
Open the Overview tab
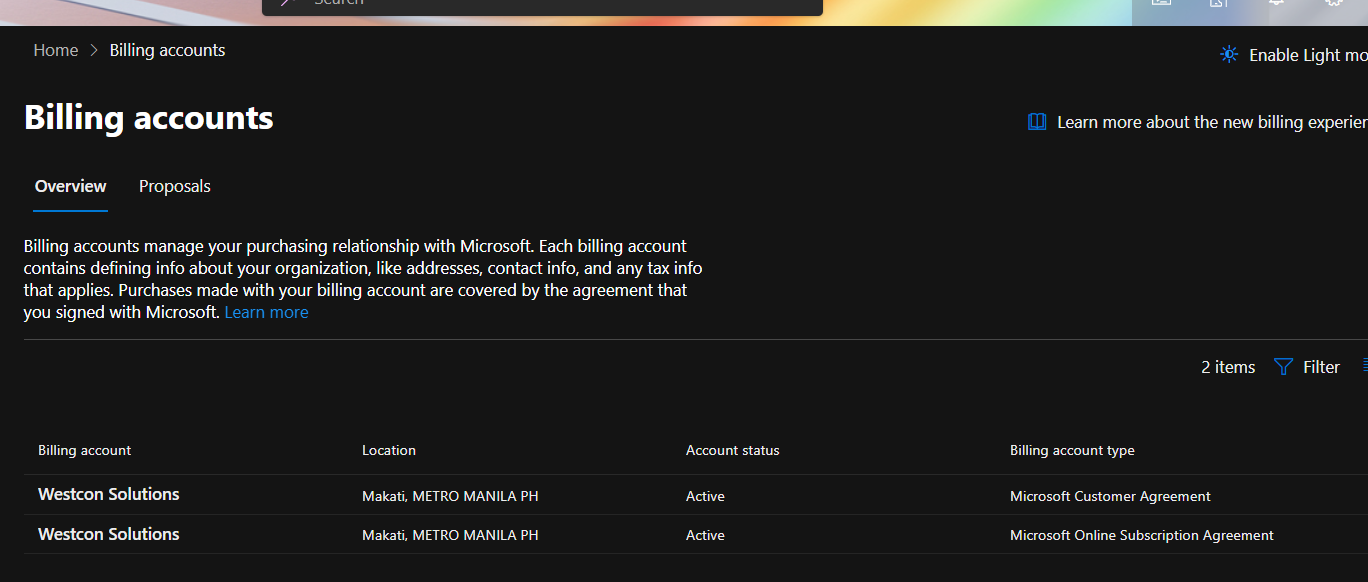(x=70, y=186)
